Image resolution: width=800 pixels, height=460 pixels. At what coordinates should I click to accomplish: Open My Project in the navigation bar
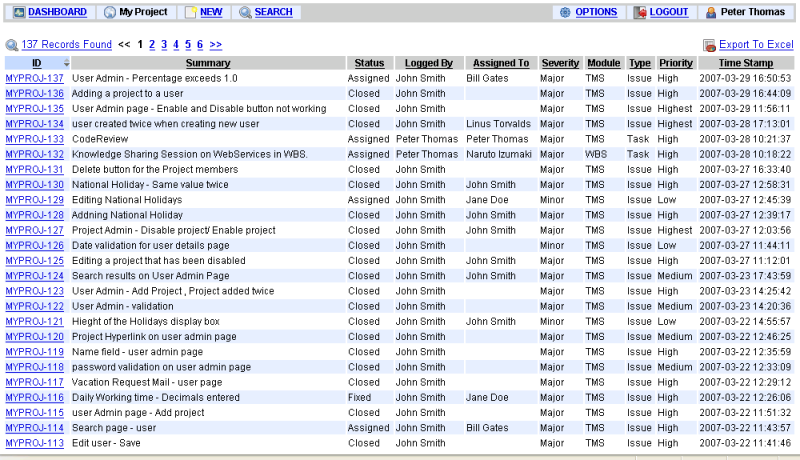[x=143, y=12]
